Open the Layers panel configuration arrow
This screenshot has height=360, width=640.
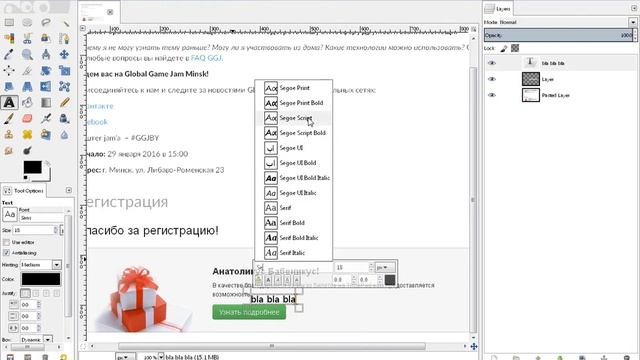click(634, 8)
